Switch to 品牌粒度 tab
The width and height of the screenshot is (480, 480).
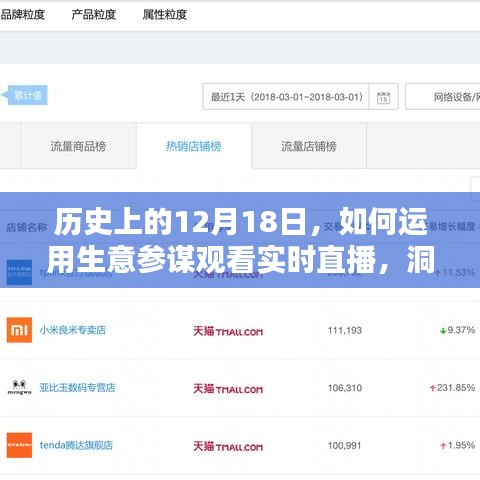[22, 15]
